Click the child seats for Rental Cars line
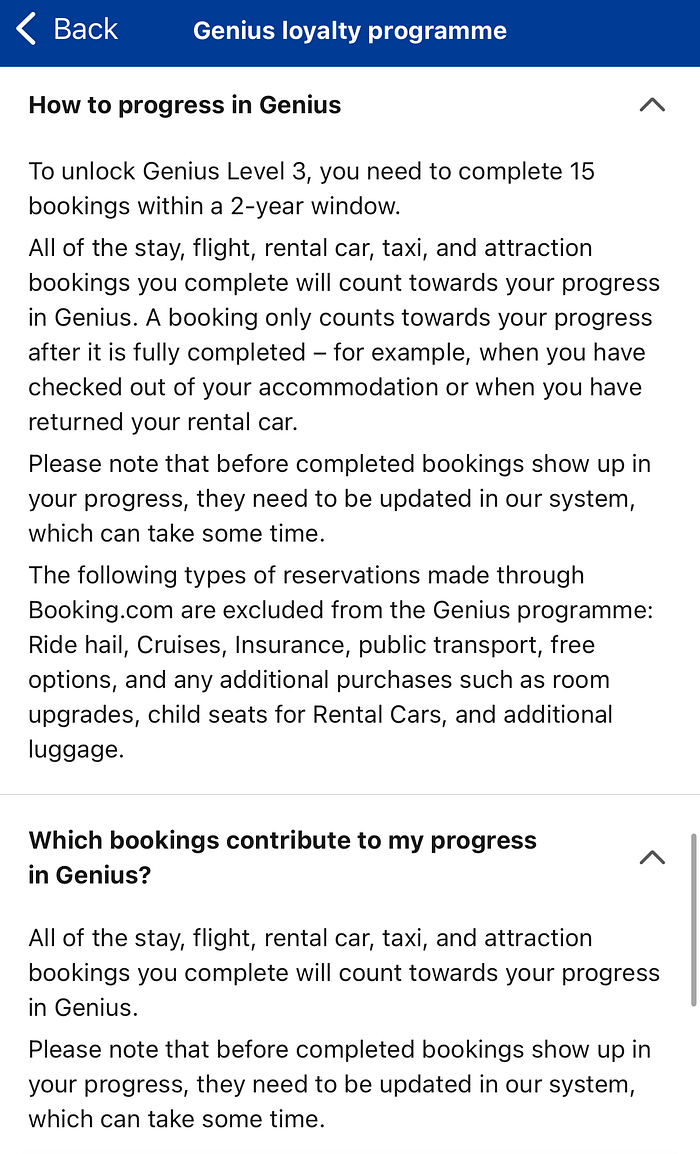 click(x=320, y=715)
